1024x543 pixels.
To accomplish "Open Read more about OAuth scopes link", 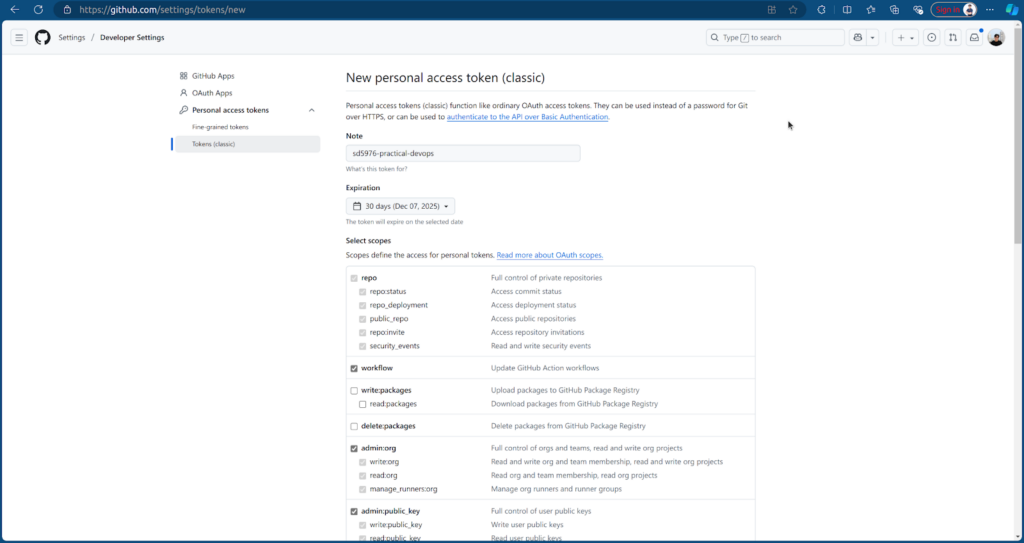I will [x=549, y=255].
